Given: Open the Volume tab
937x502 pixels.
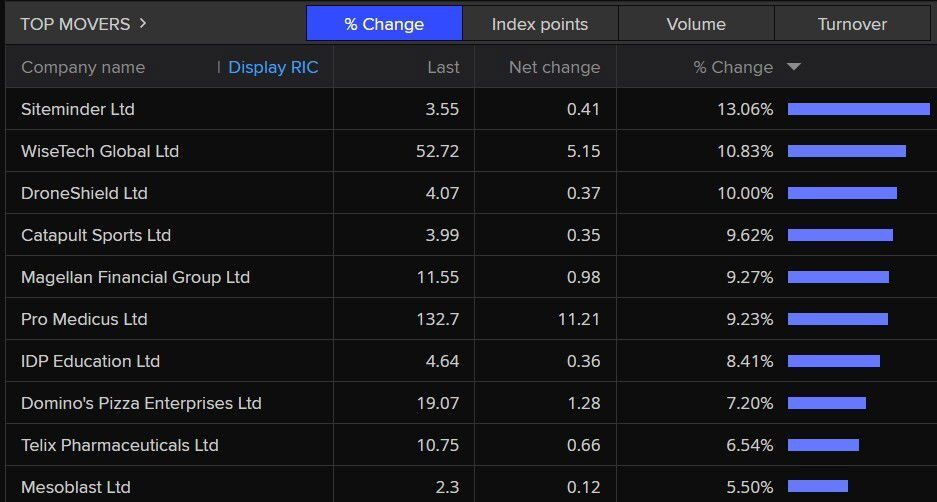Looking at the screenshot, I should pos(696,24).
